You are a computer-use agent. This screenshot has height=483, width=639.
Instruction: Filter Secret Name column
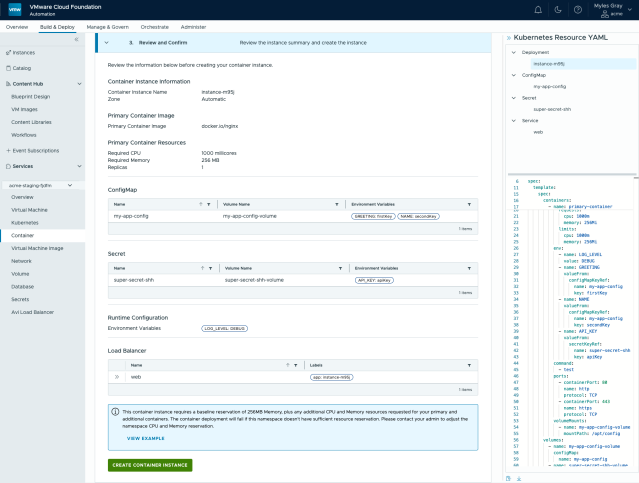click(210, 268)
